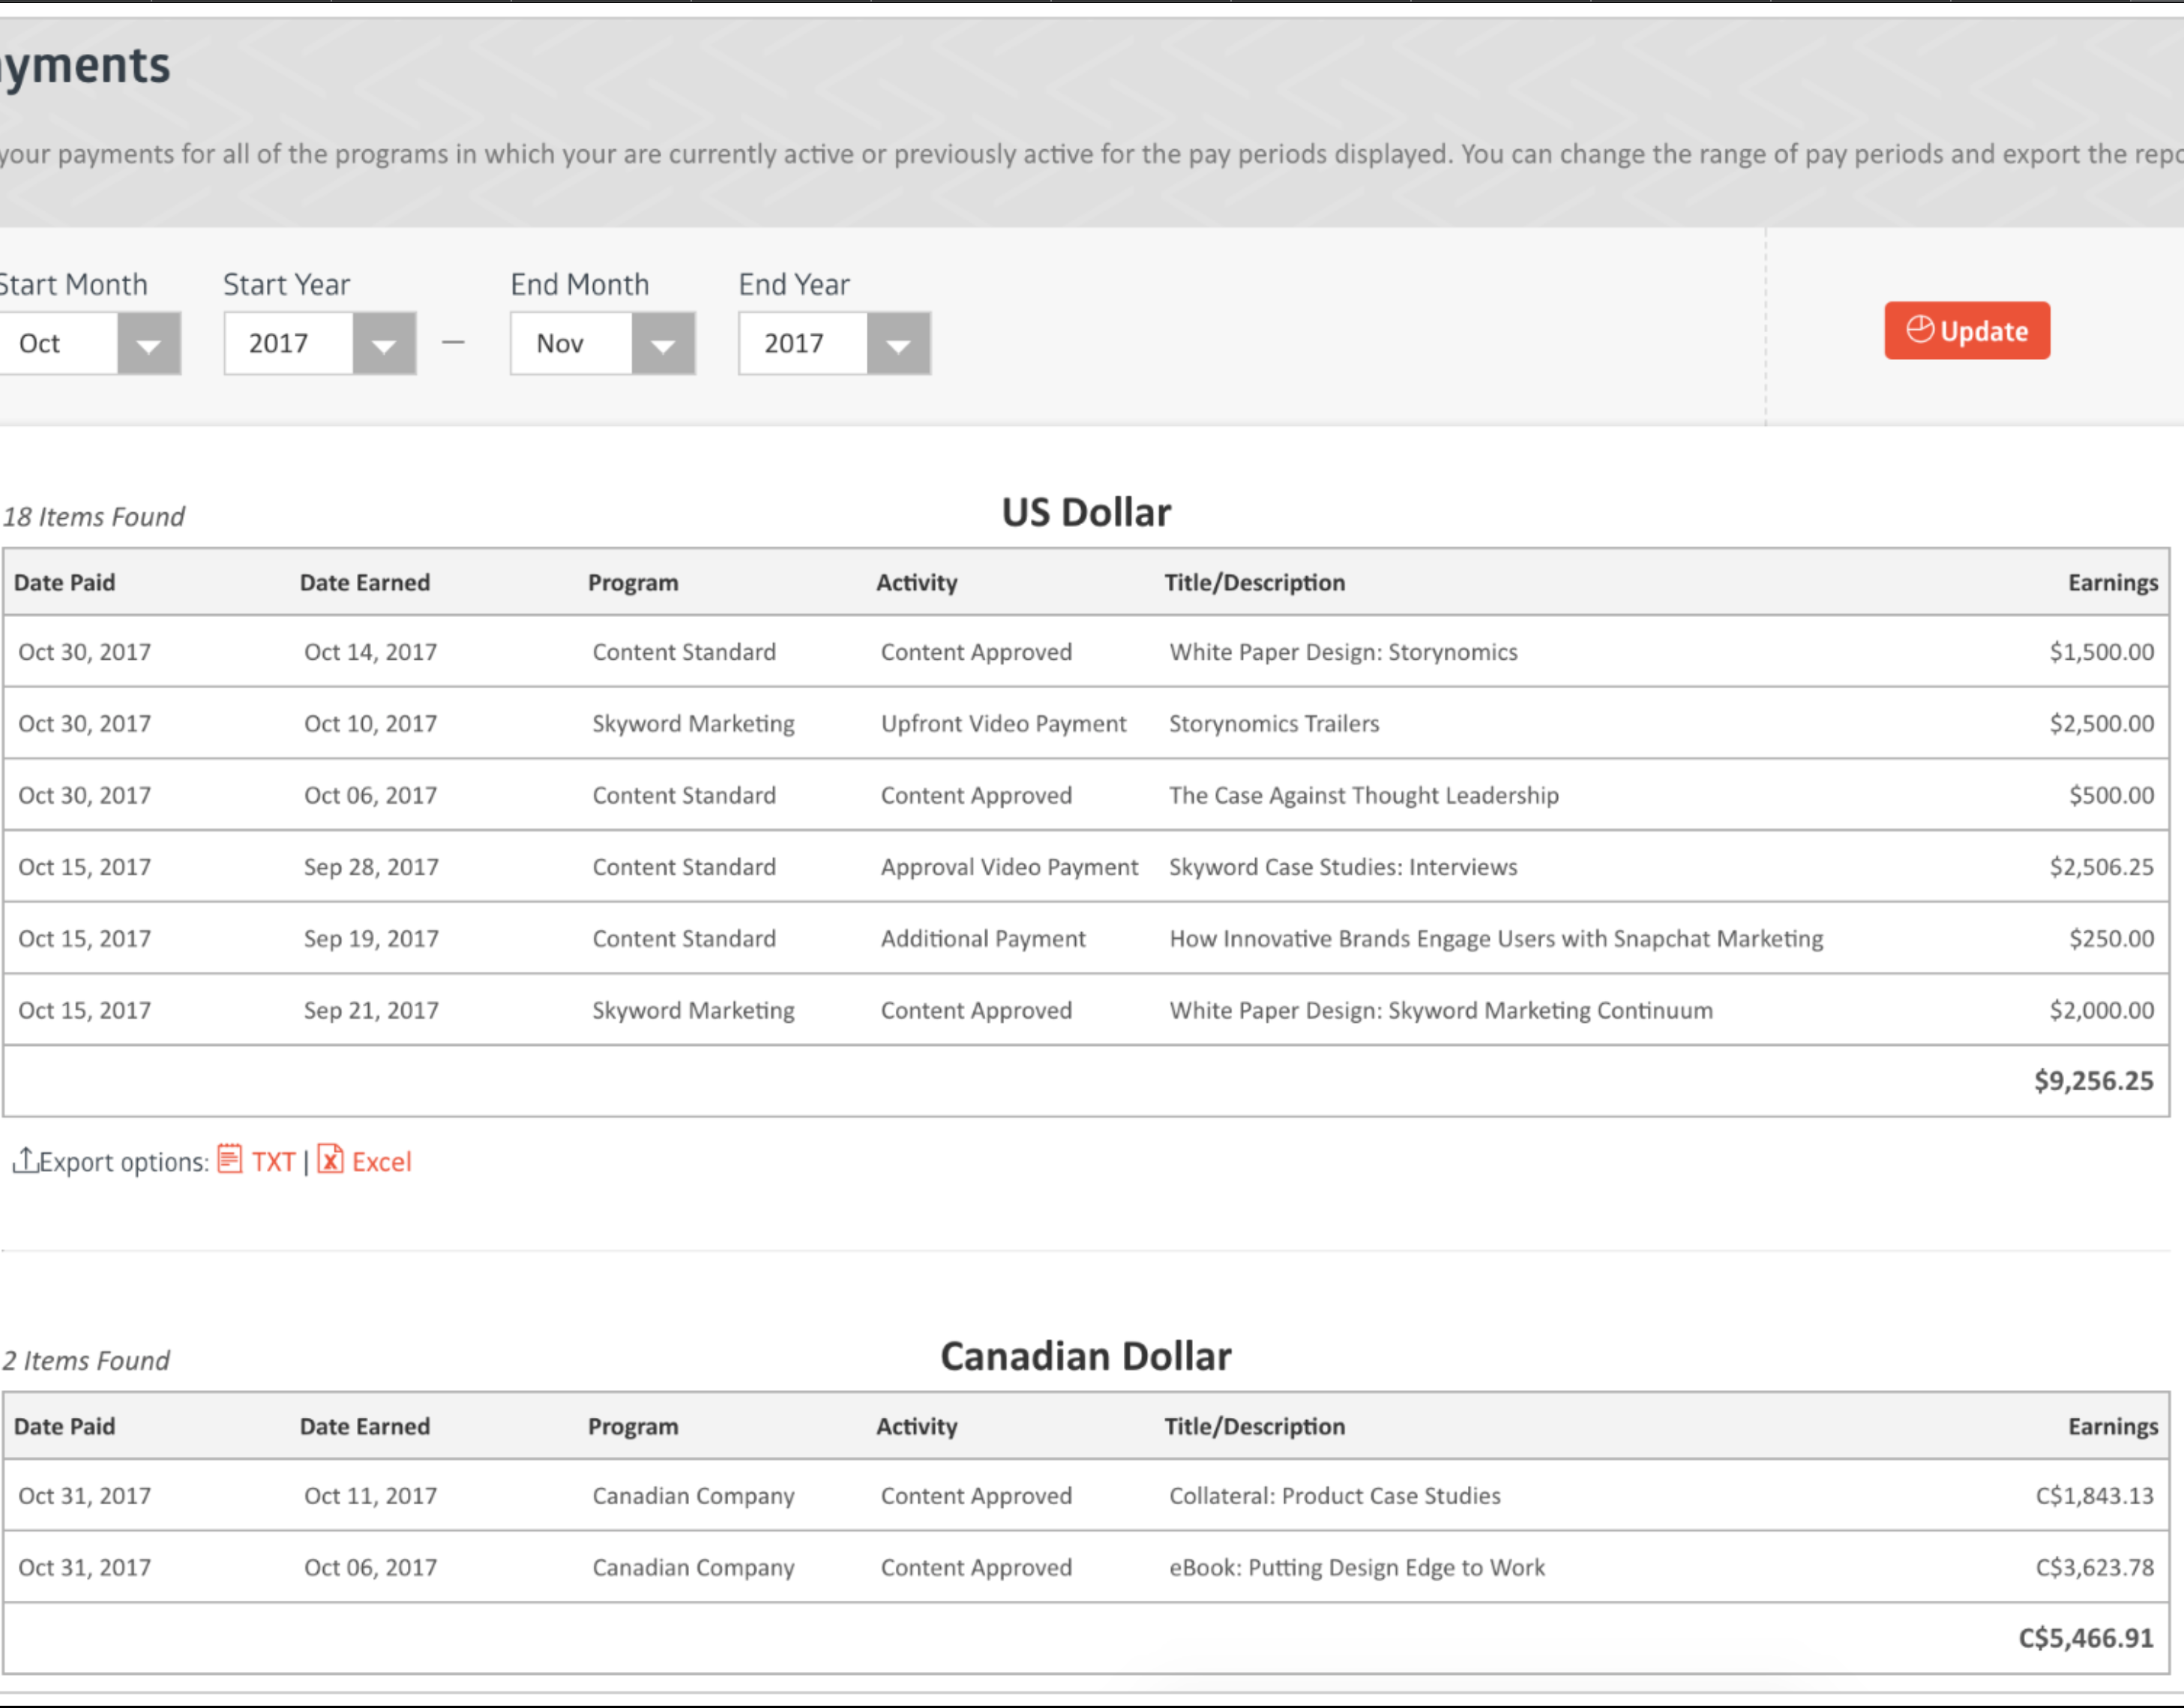Export payments as Excel
The image size is (2184, 1708).
click(x=381, y=1162)
